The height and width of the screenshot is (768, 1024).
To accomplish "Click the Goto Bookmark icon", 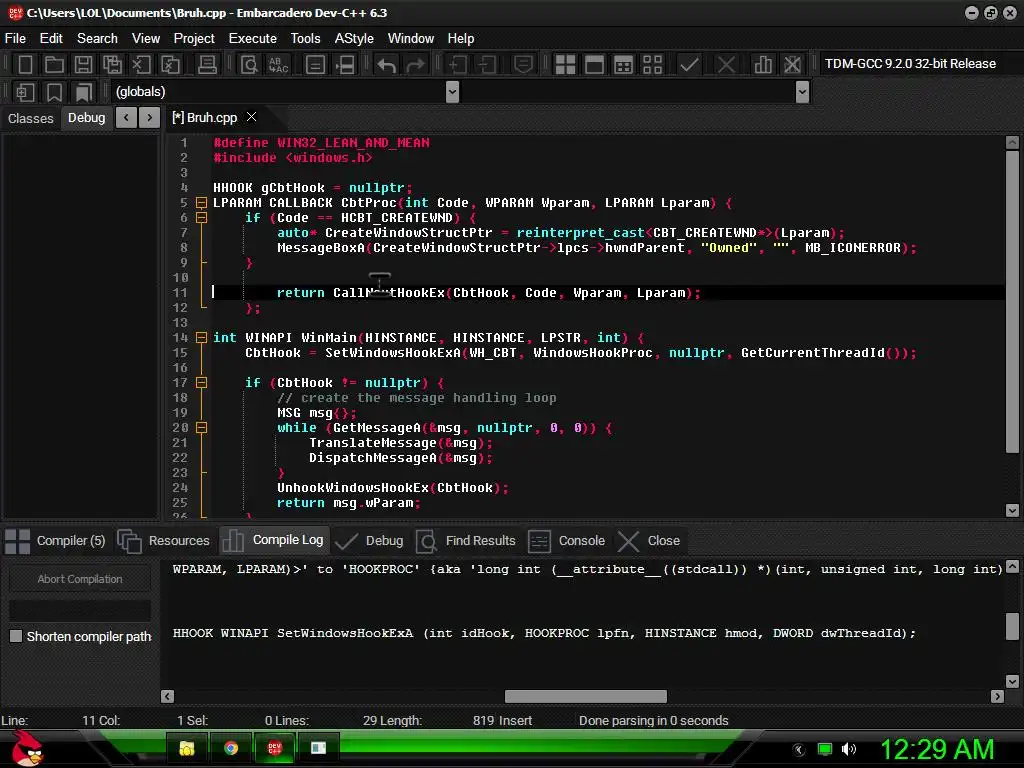I will 83,92.
